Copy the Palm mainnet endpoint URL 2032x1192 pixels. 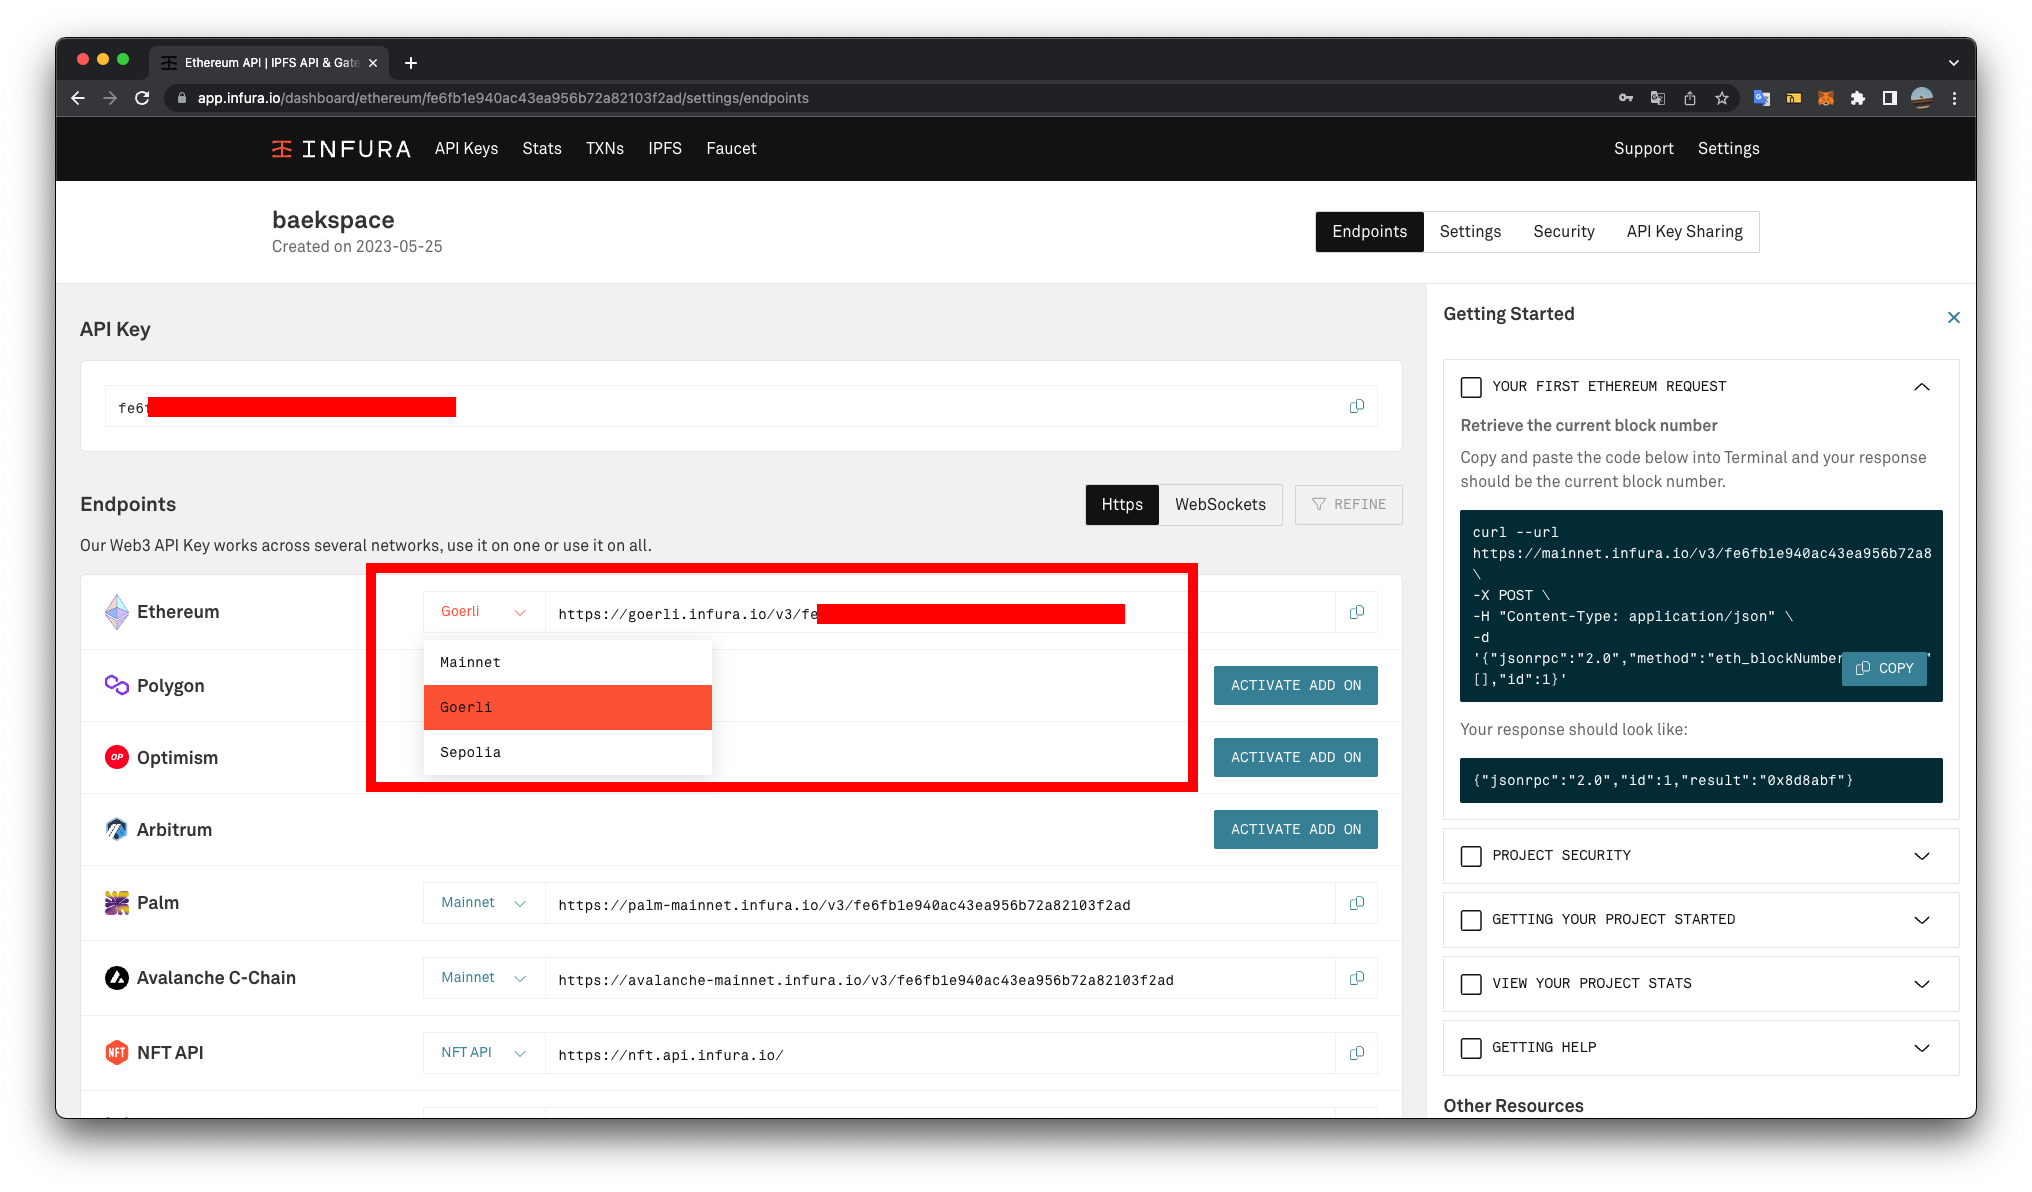coord(1356,903)
